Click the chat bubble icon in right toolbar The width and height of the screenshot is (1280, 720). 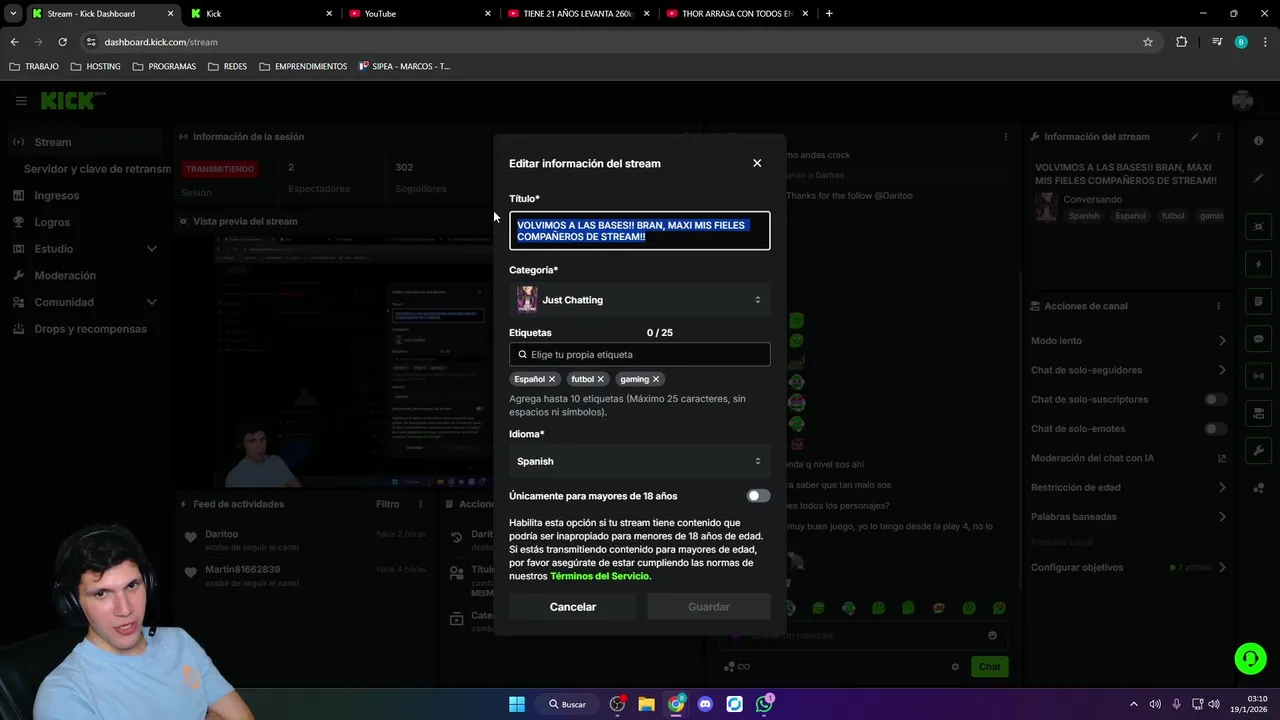point(1259,339)
